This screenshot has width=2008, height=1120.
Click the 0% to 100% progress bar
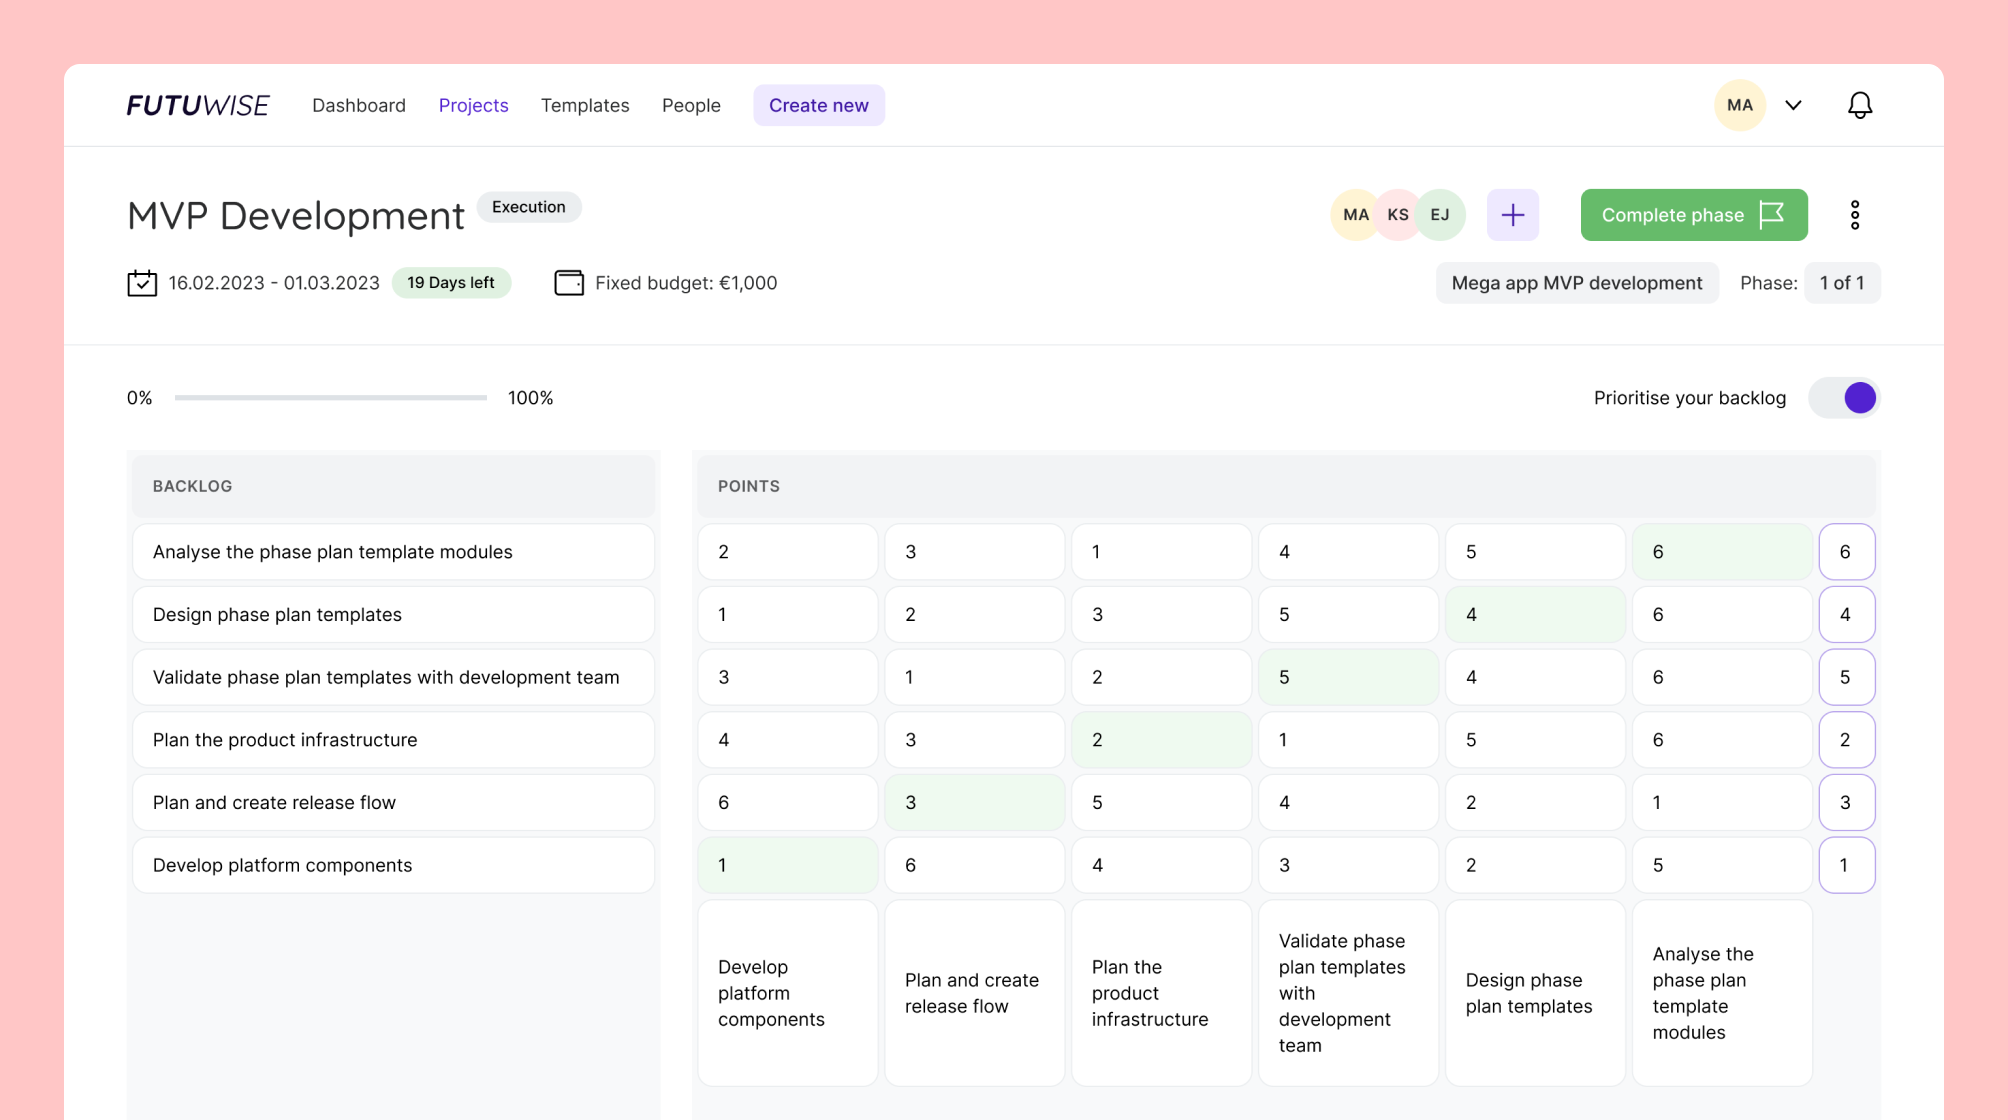pyautogui.click(x=330, y=398)
